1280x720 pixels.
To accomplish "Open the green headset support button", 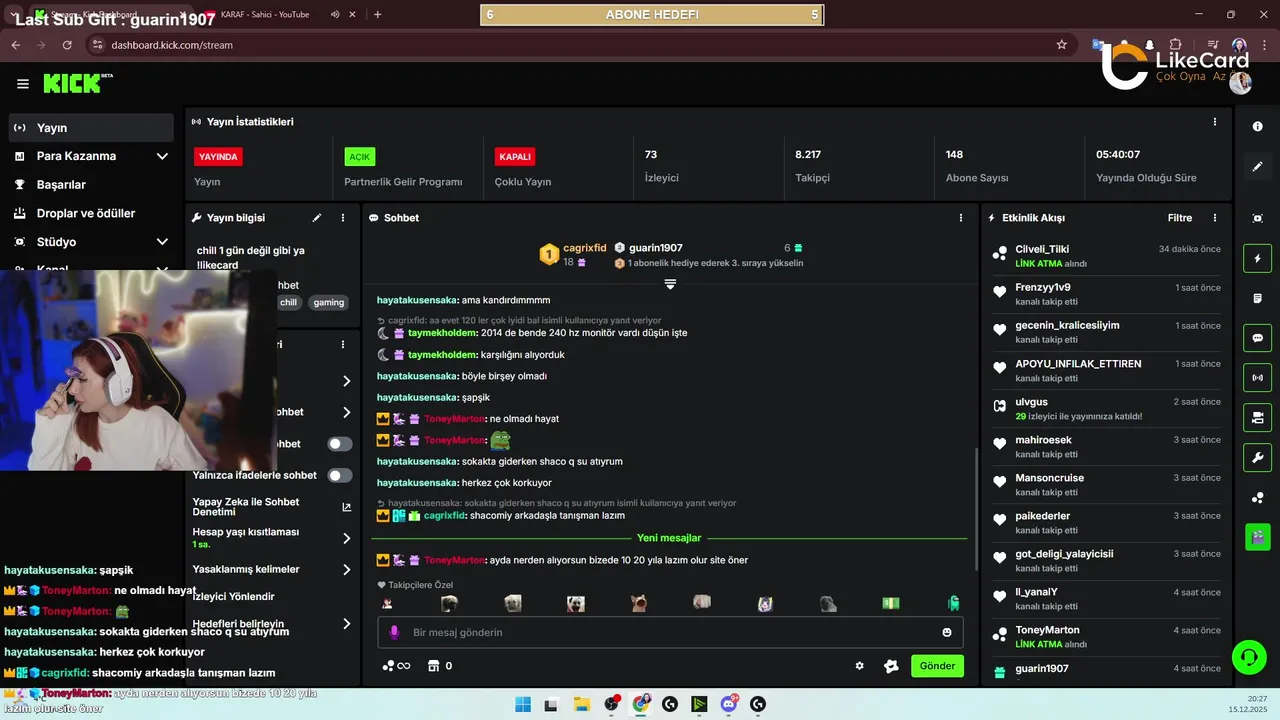I will [x=1249, y=657].
